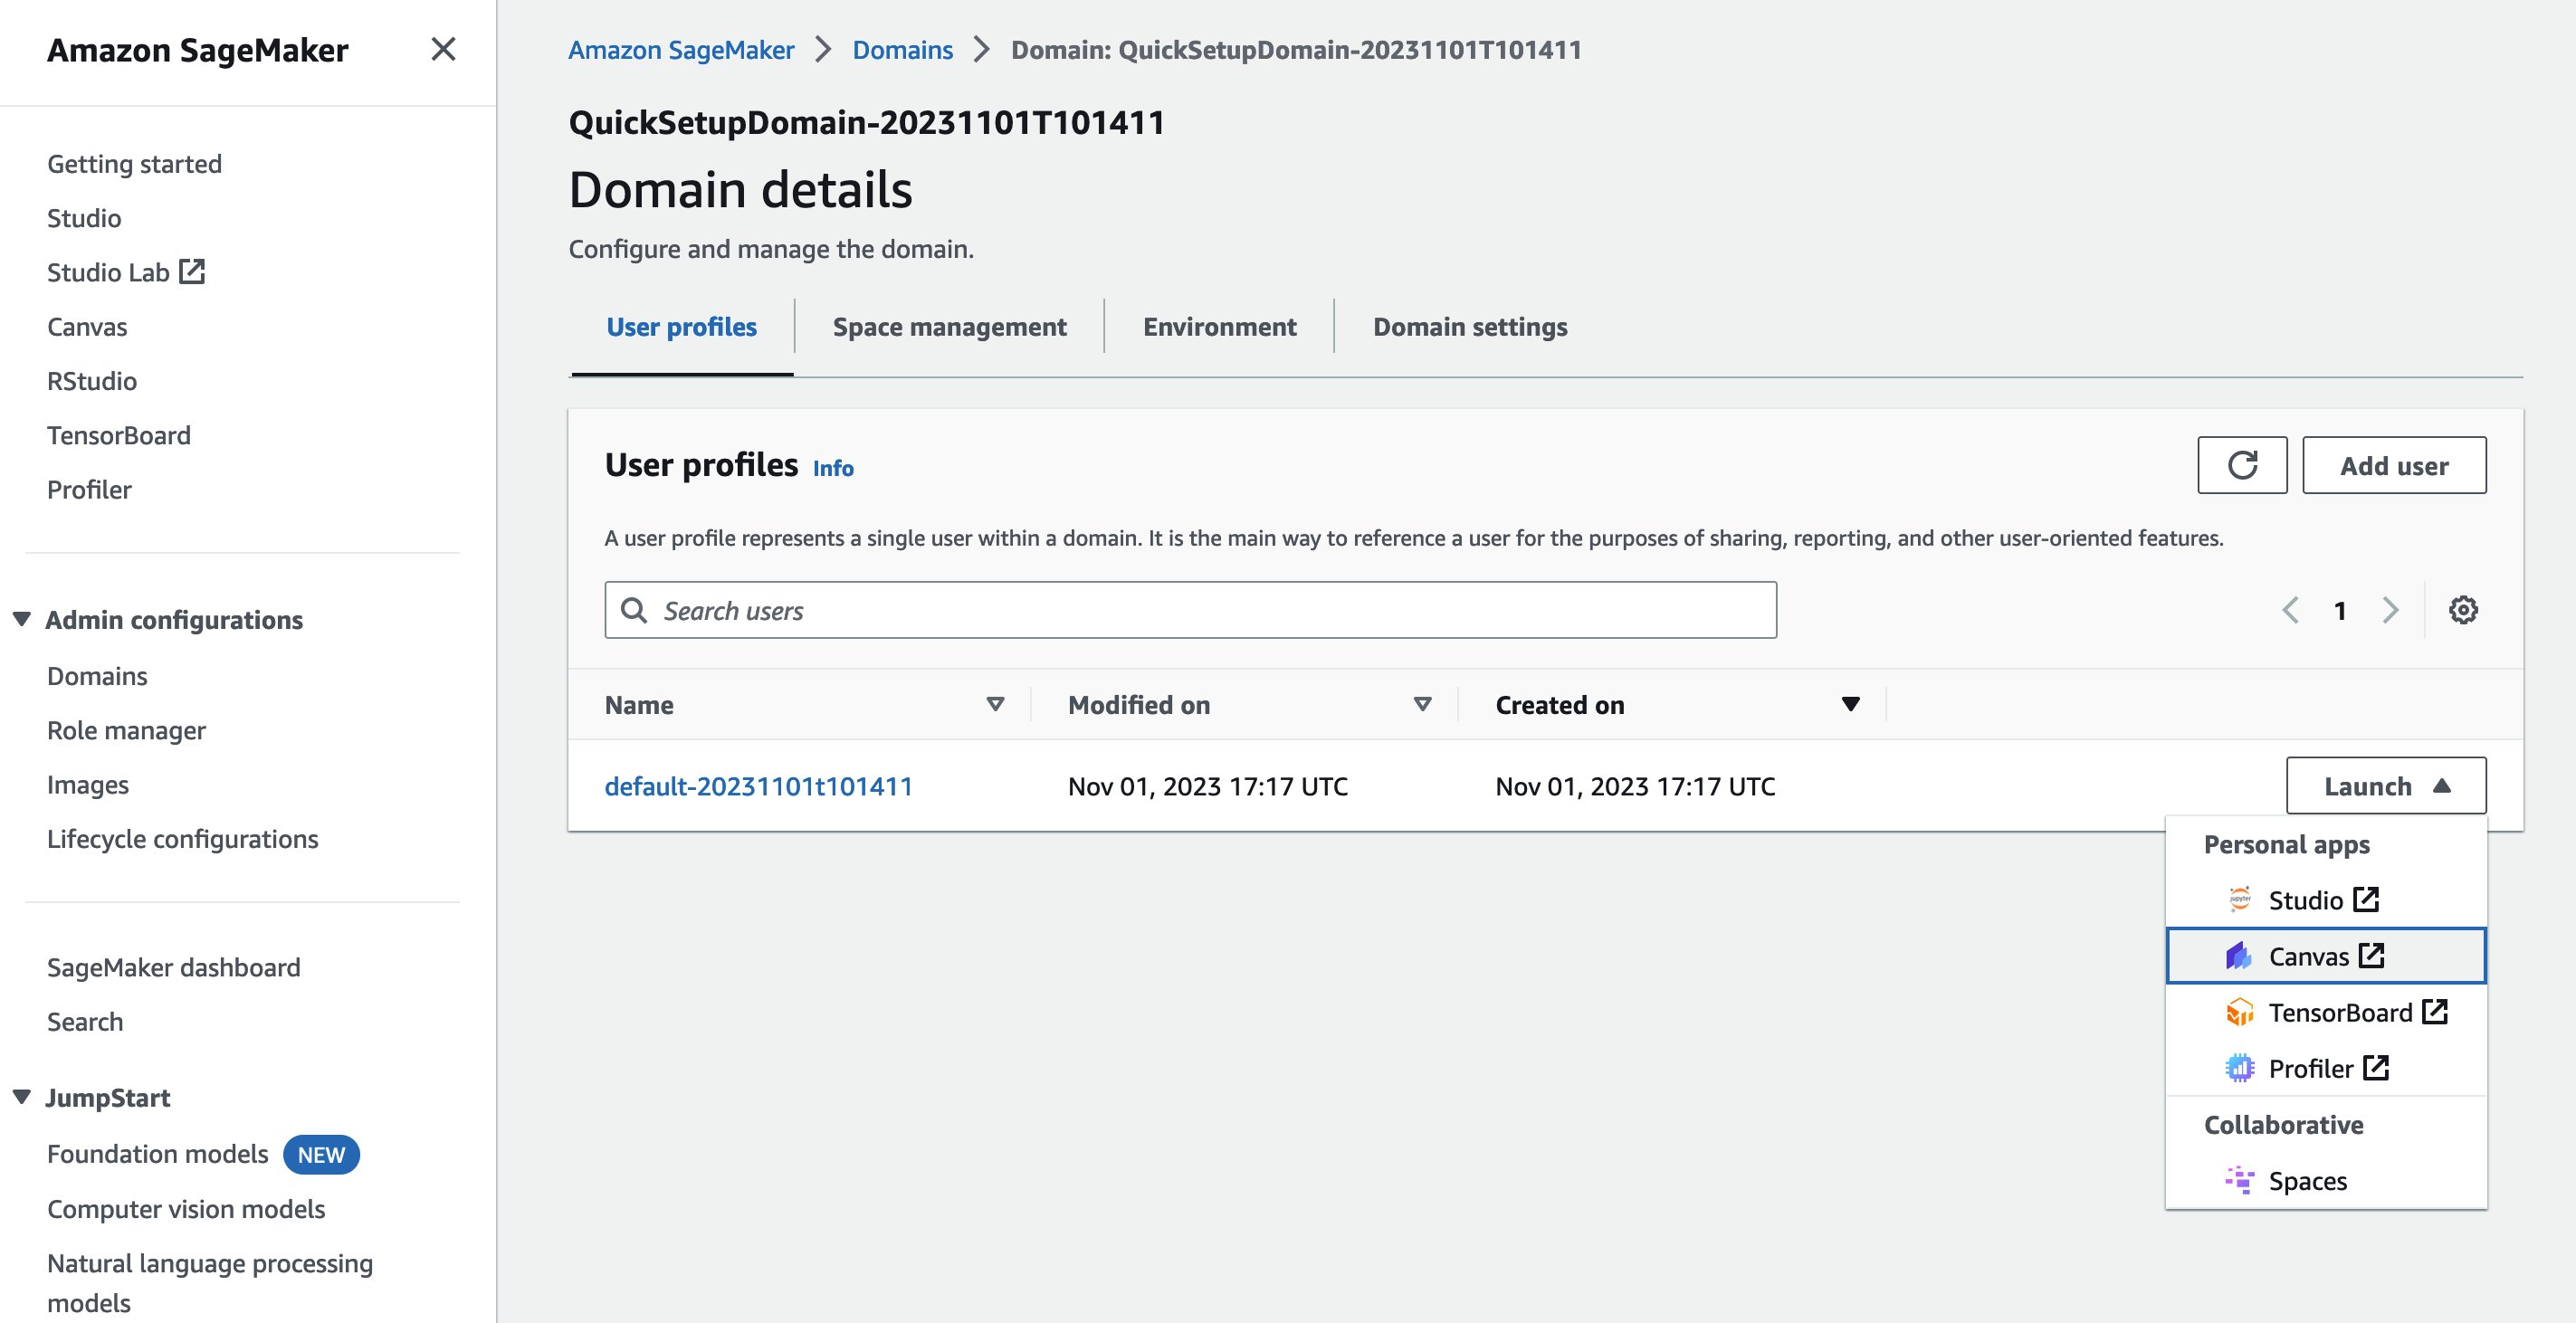Screen dimensions: 2576x1323
Task: Click the TensorBoard app icon in dropdown
Action: 2240,1012
